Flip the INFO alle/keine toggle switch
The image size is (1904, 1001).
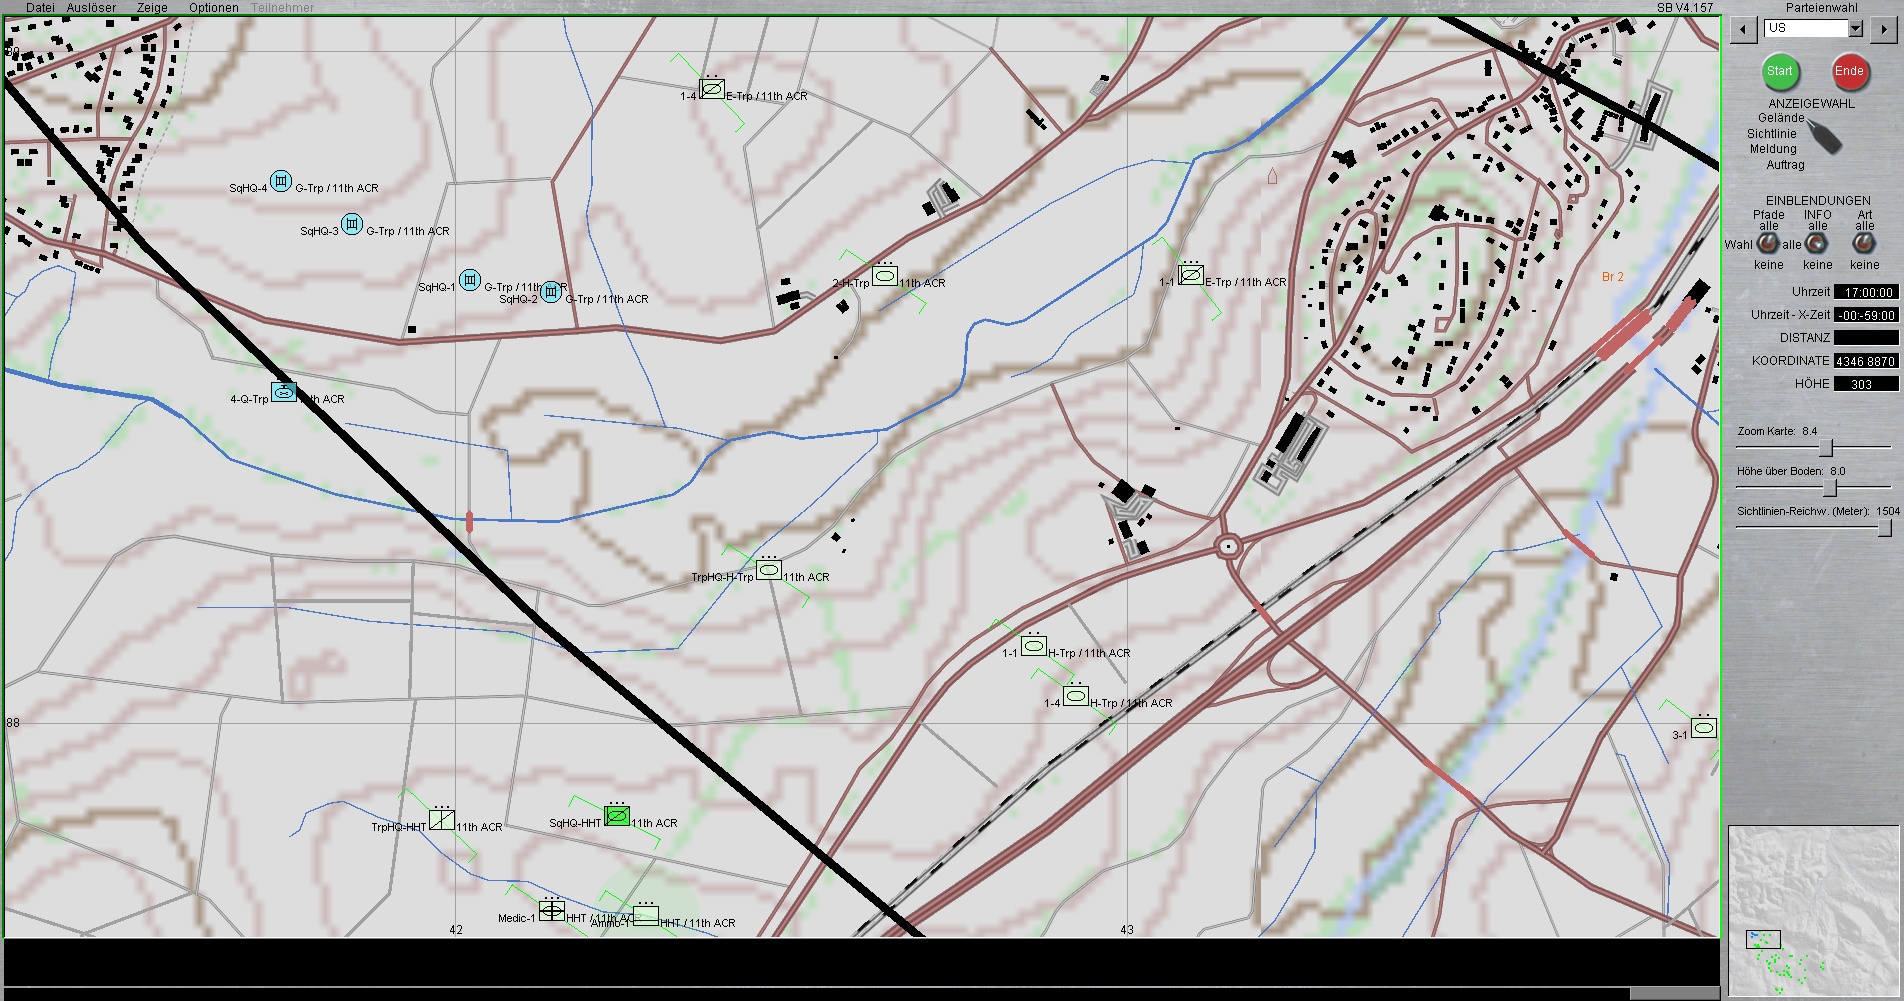tap(1816, 244)
